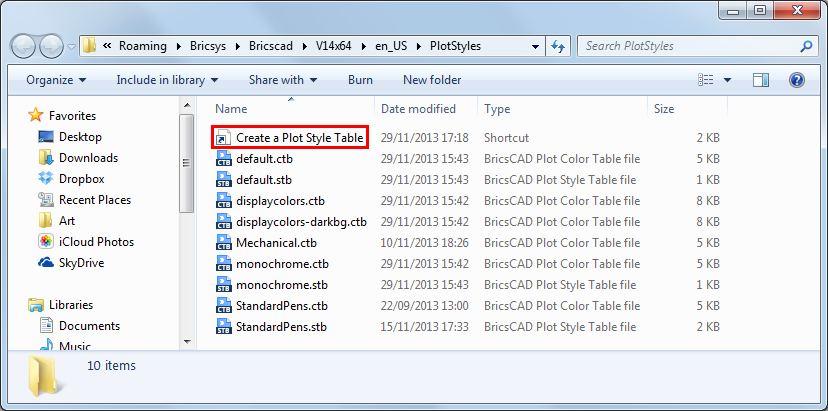828x411 pixels.
Task: Click the CTB icon of displaycolors.ctb
Action: point(224,201)
